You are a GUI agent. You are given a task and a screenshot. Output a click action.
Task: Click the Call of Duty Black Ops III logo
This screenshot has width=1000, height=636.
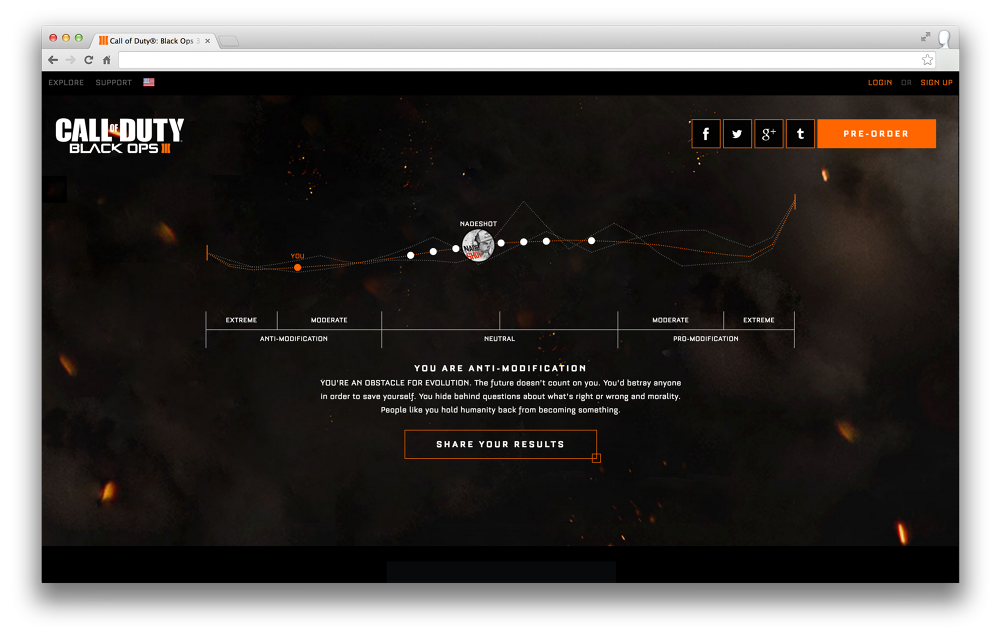pos(120,135)
